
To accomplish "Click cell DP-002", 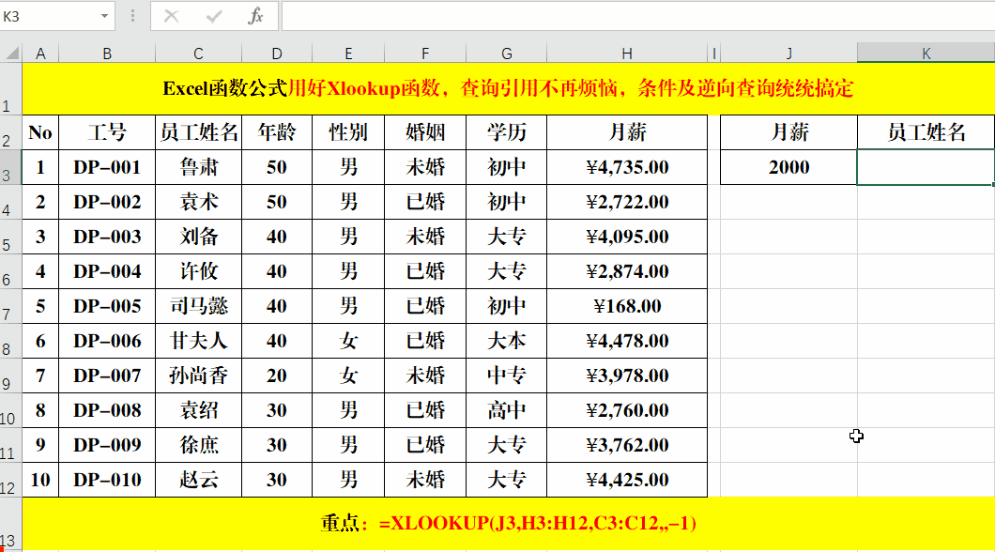I will 107,202.
